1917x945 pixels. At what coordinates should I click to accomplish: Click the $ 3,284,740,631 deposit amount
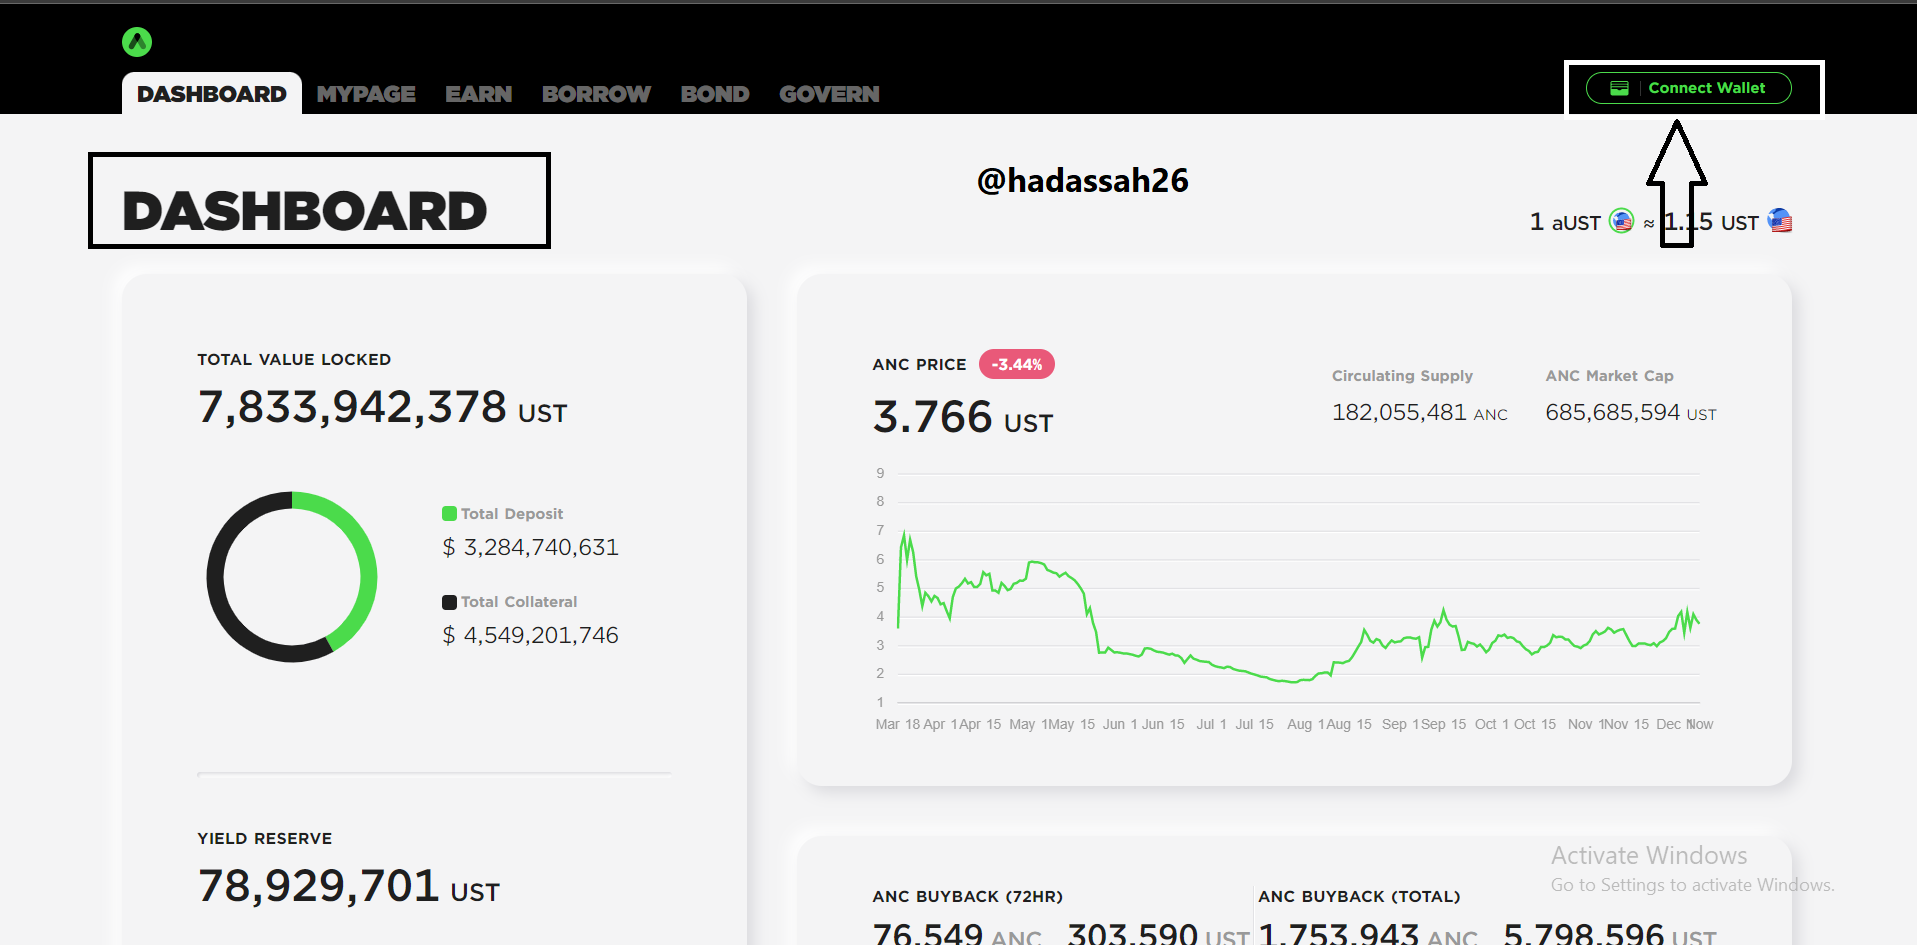pos(531,547)
